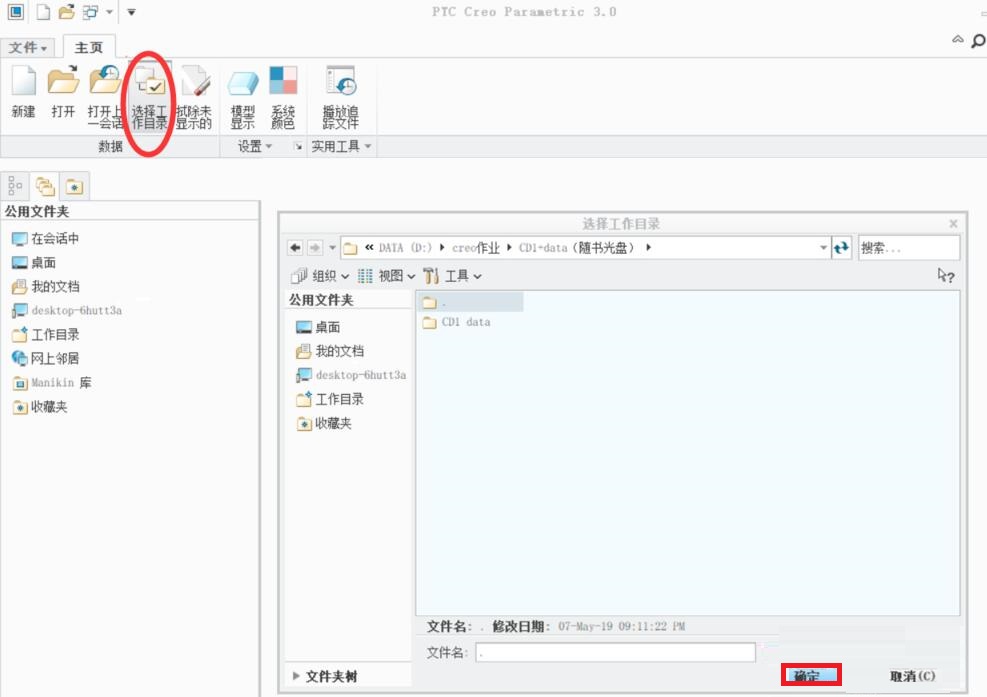Open the 文件 menu tab
987x697 pixels.
click(x=29, y=48)
